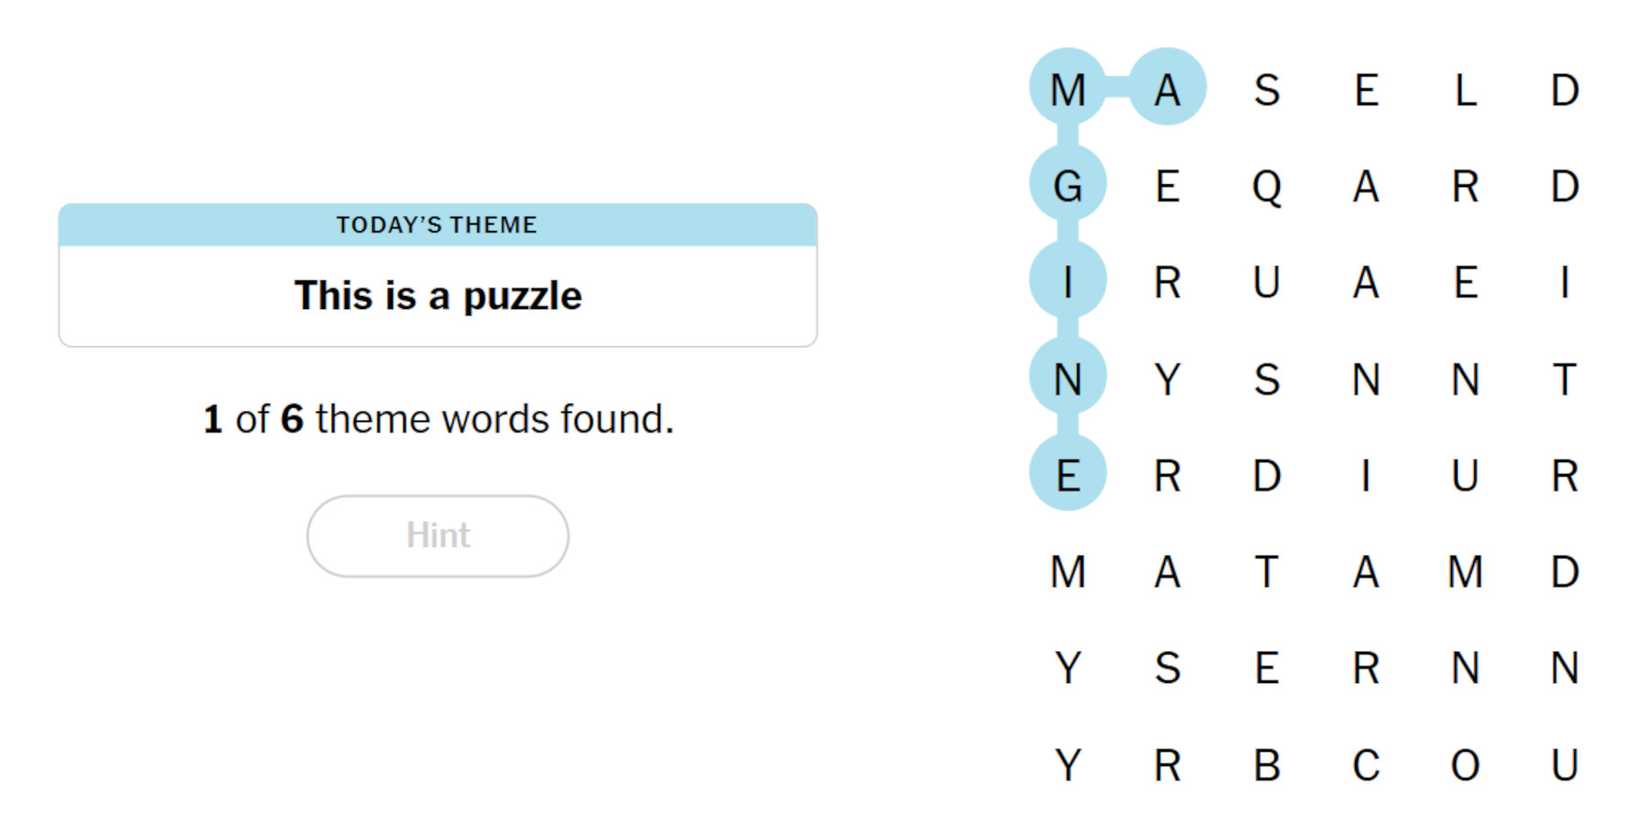Screen dimensions: 1650x825
Task: Select the letter T between two A's
Action: [1266, 572]
